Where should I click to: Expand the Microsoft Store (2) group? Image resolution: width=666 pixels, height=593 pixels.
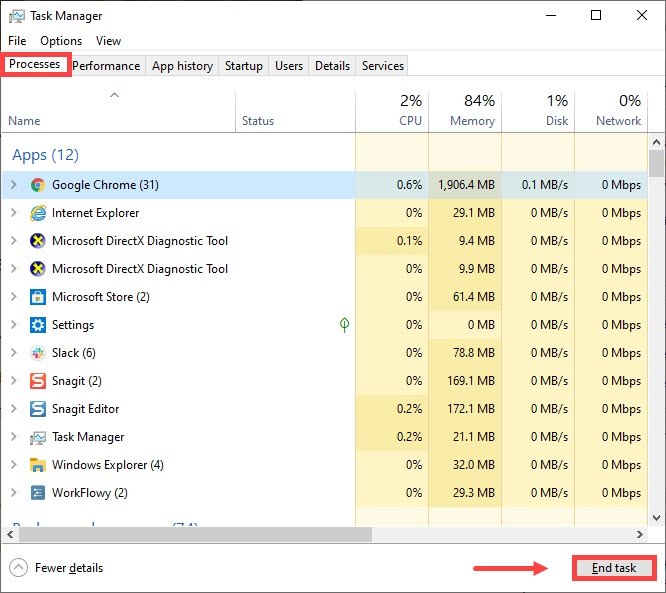(14, 297)
